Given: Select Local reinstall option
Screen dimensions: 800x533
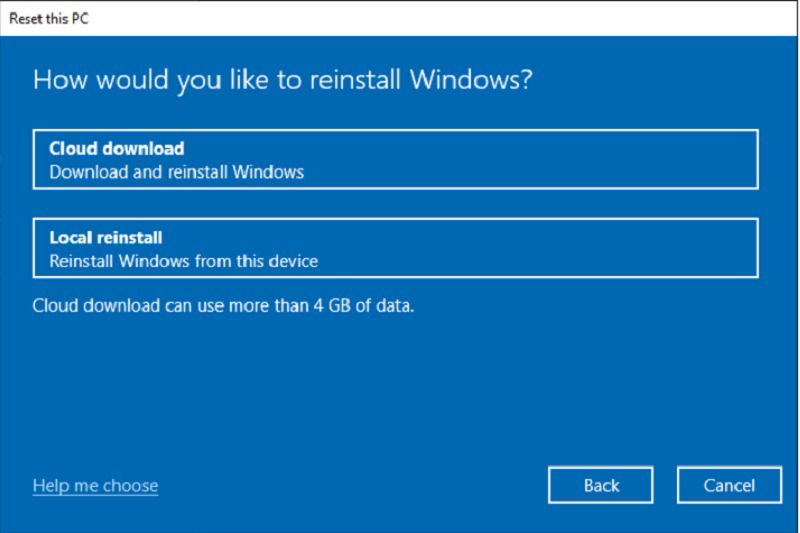Looking at the screenshot, I should (x=395, y=248).
